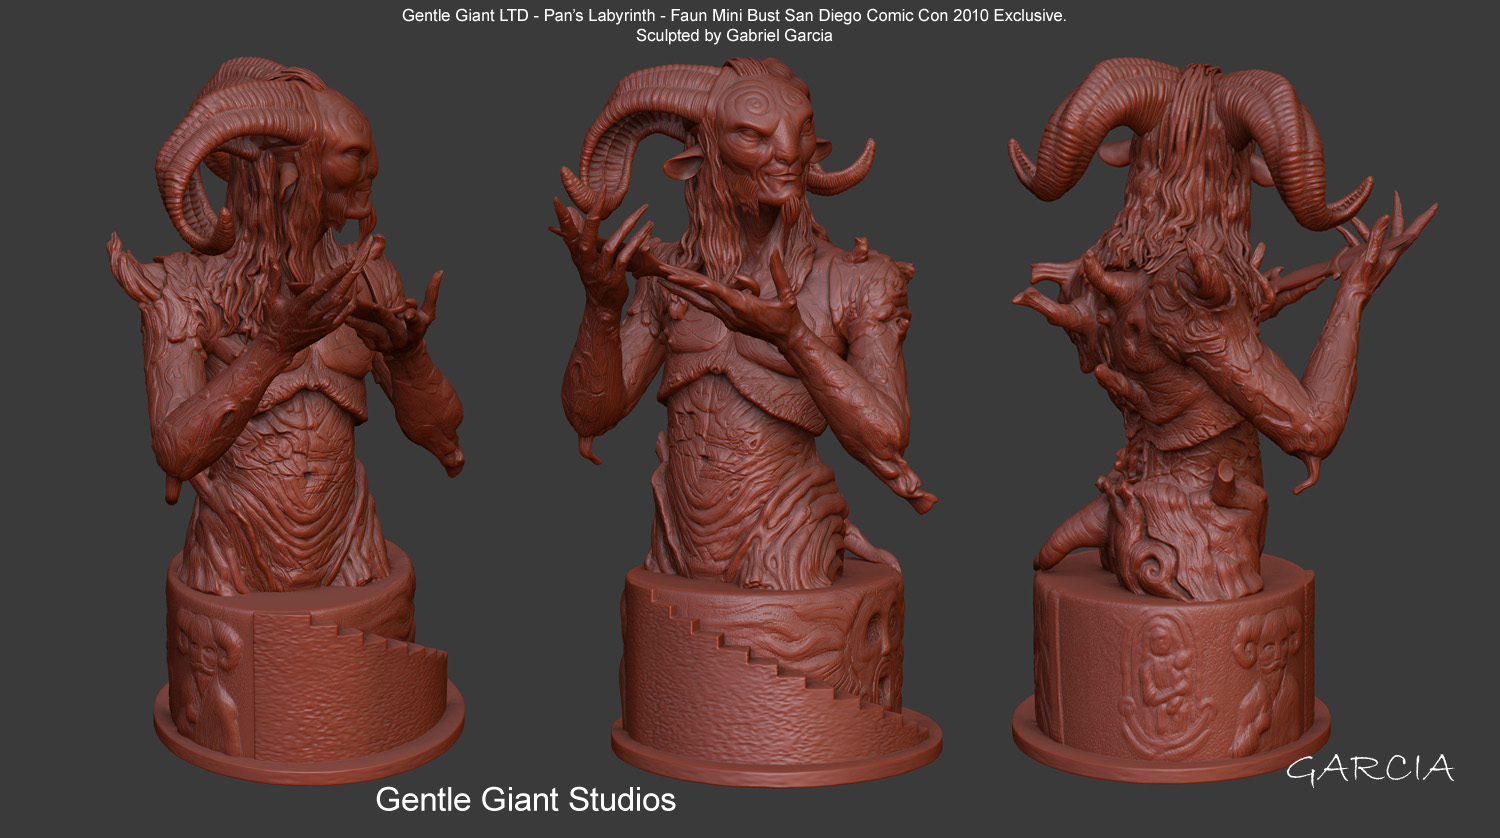Click the 'Sculpted by Gabriel Garcia' caption
This screenshot has height=838, width=1500.
[x=733, y=36]
